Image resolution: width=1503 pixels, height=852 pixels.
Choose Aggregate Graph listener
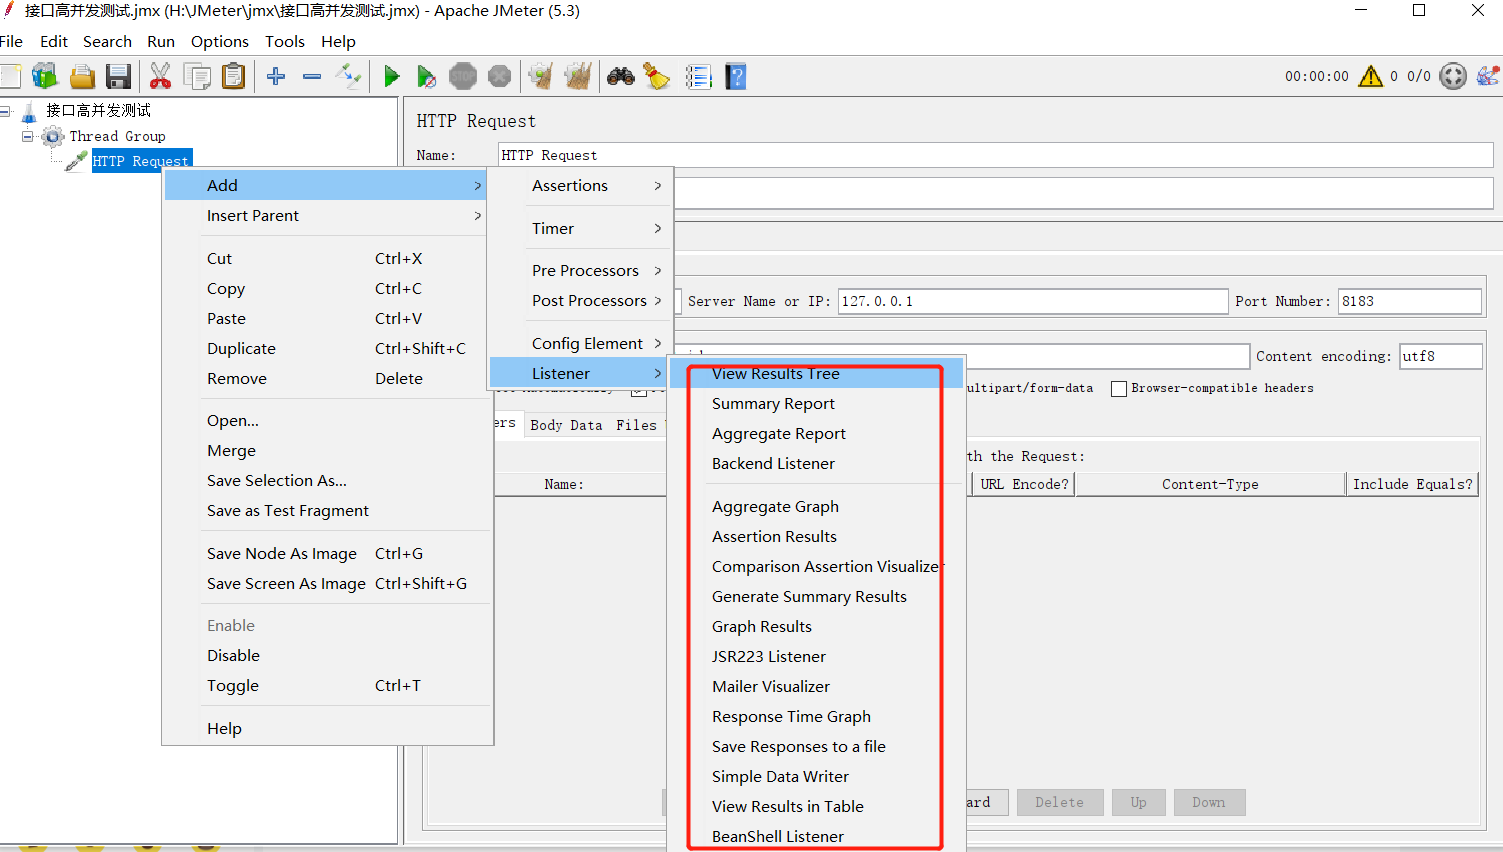tap(816, 506)
